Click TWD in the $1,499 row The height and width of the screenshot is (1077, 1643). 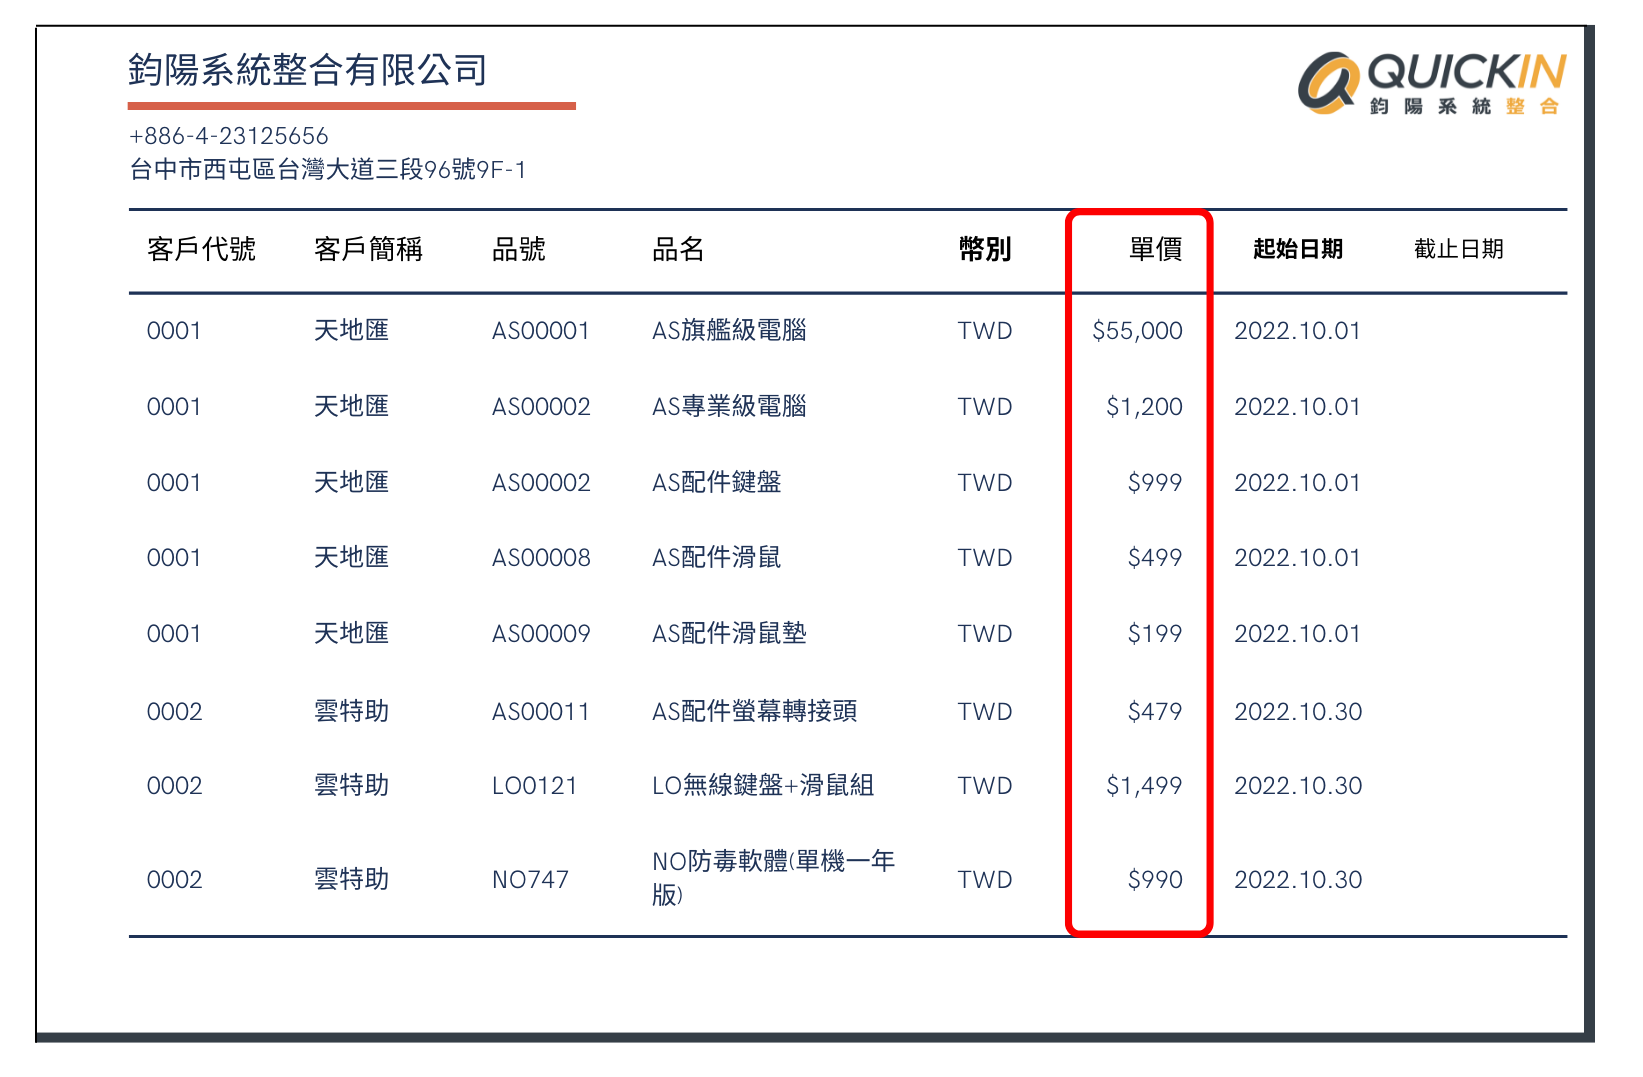pyautogui.click(x=985, y=786)
